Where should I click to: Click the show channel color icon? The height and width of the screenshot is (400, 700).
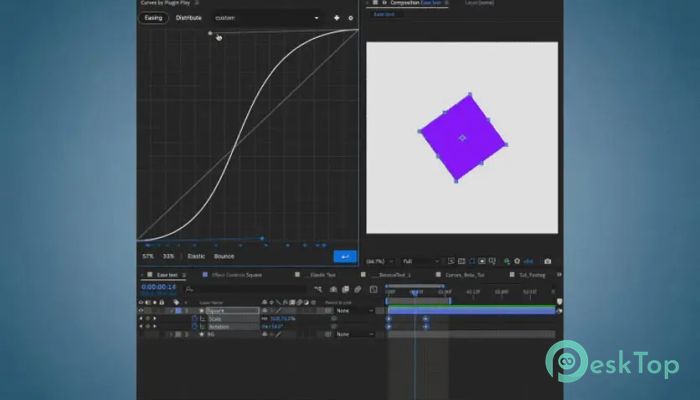click(x=507, y=261)
